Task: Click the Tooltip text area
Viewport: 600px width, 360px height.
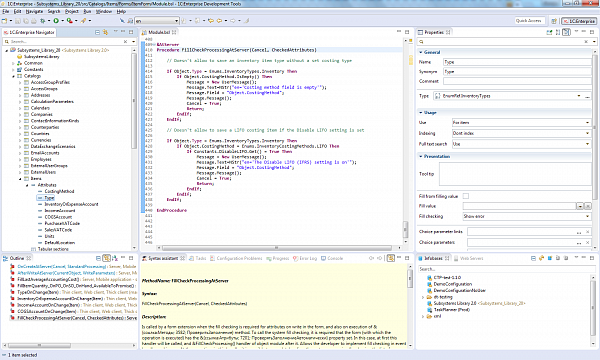Action: point(515,174)
